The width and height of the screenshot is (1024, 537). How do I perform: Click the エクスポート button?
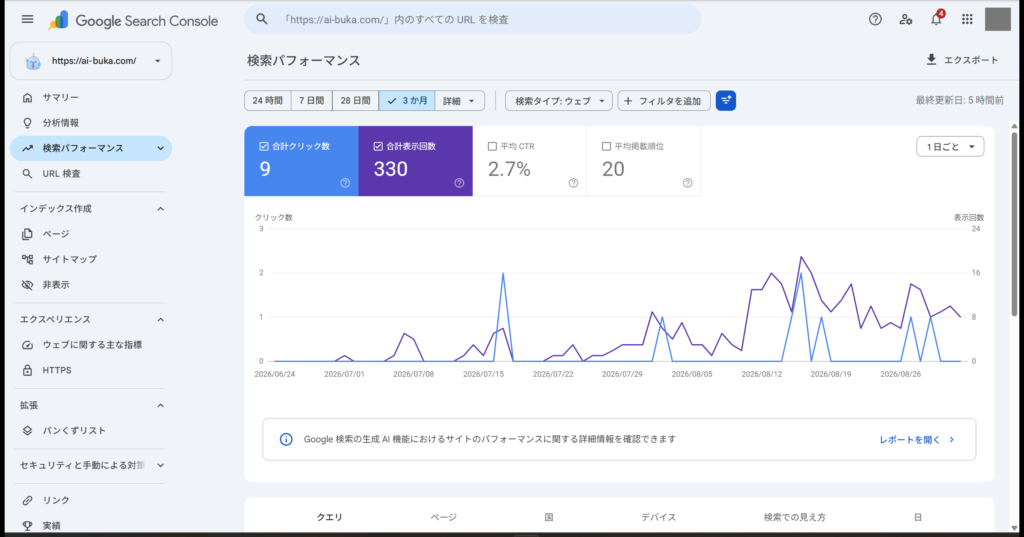pos(963,59)
